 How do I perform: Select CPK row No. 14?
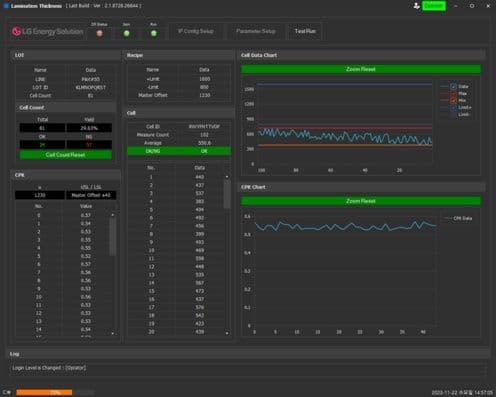coord(63,329)
